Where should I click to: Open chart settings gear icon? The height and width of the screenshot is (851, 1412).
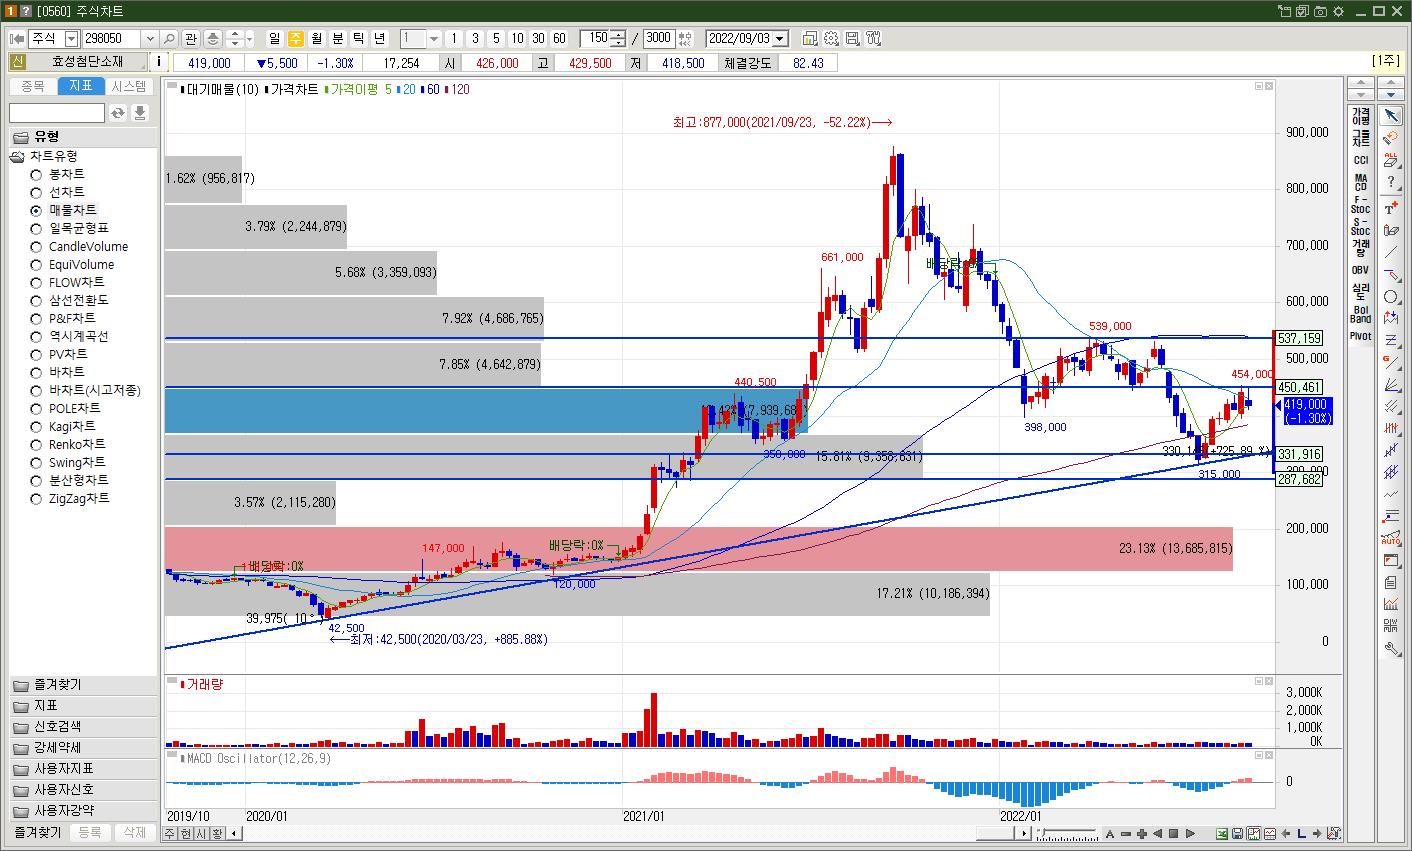coord(831,39)
